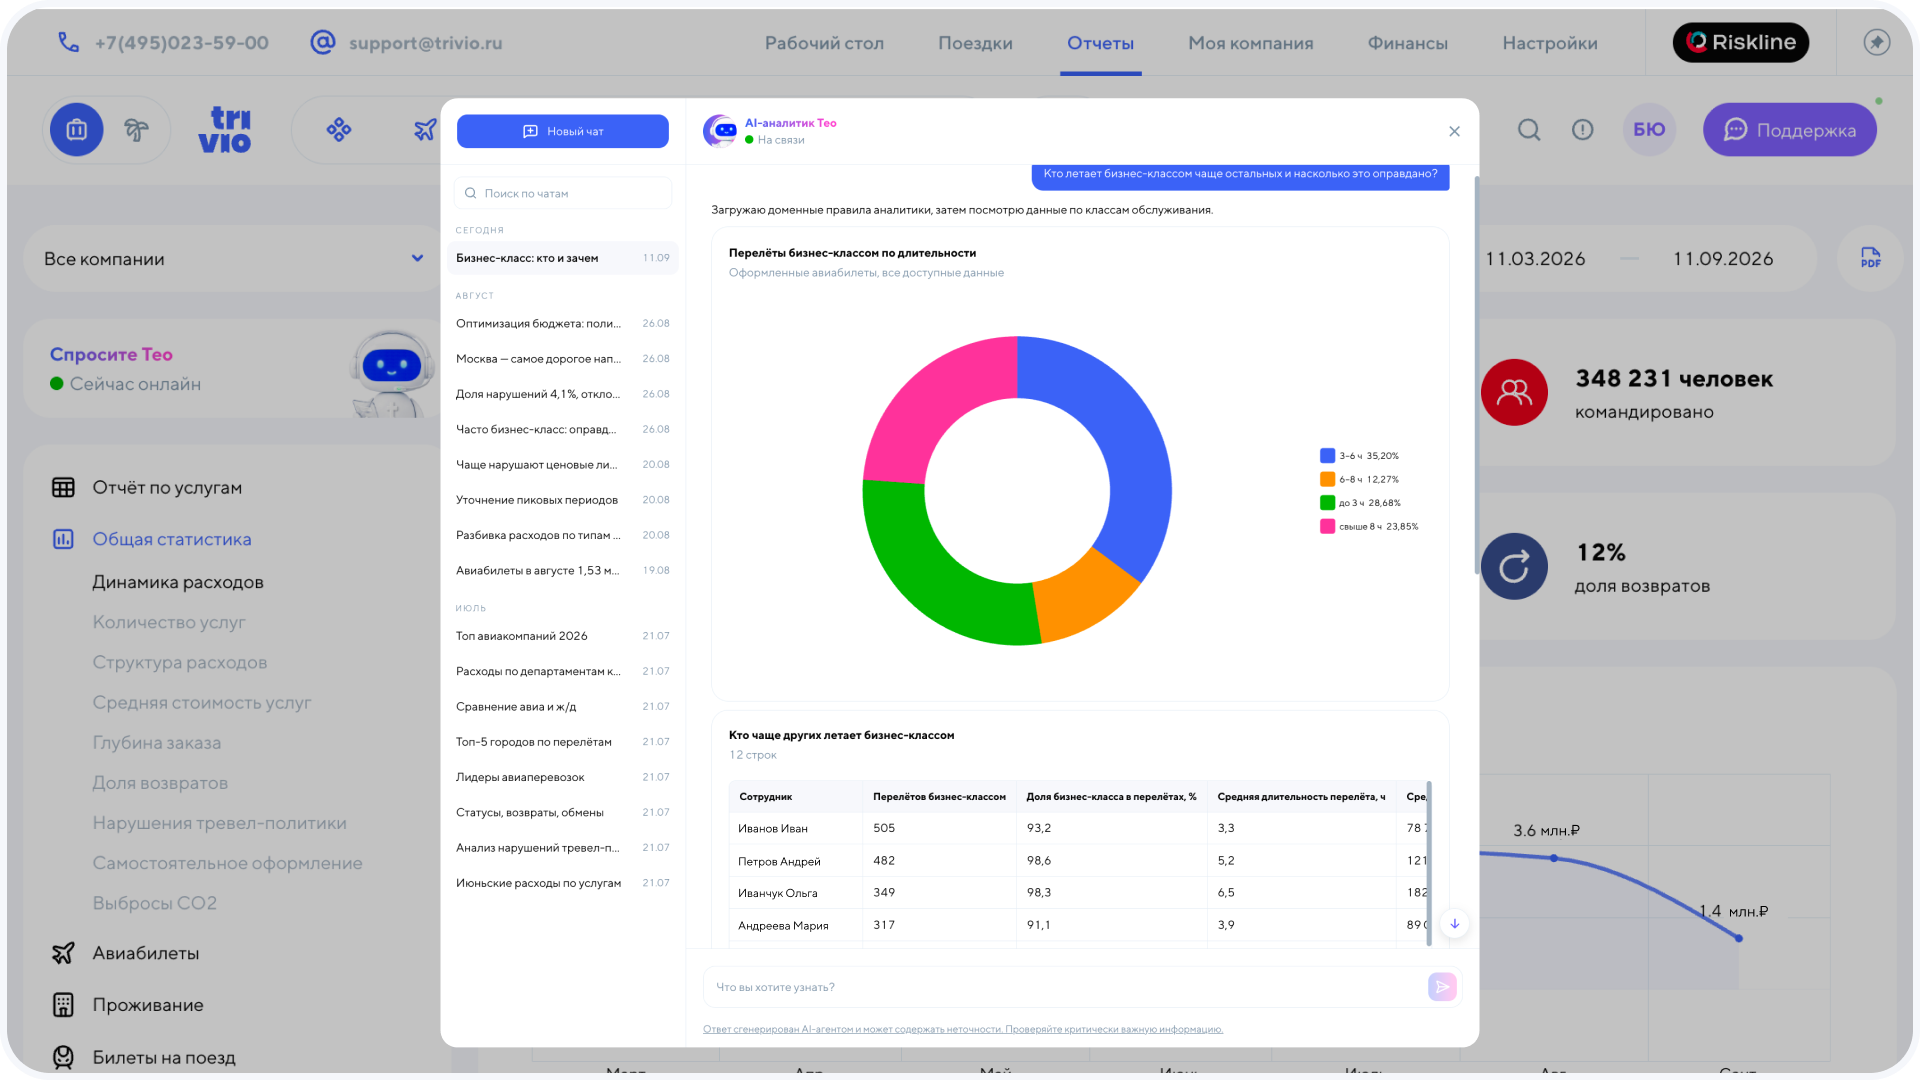Jump to latest with the down-arrow button

1455,924
